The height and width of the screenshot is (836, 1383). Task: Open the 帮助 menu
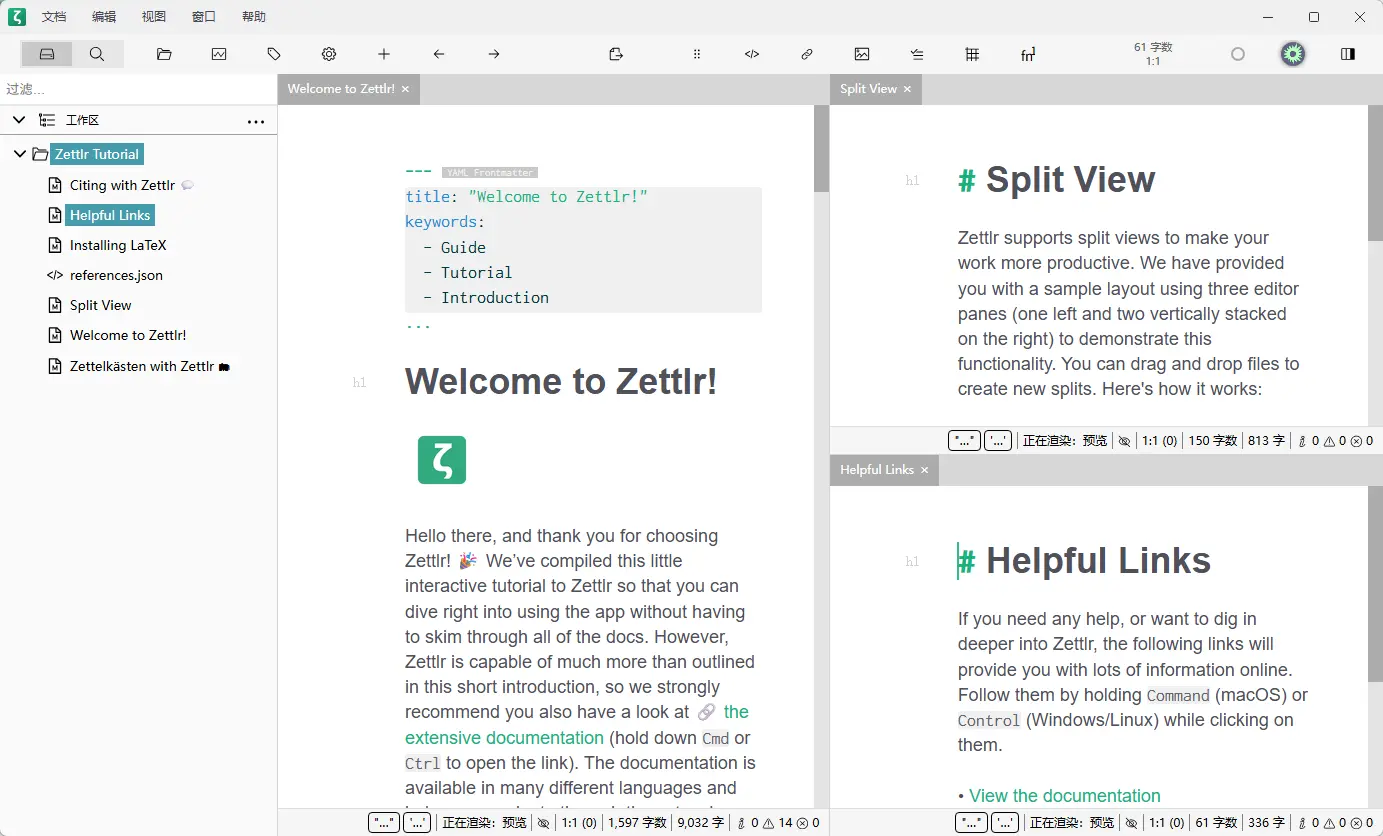coord(254,17)
